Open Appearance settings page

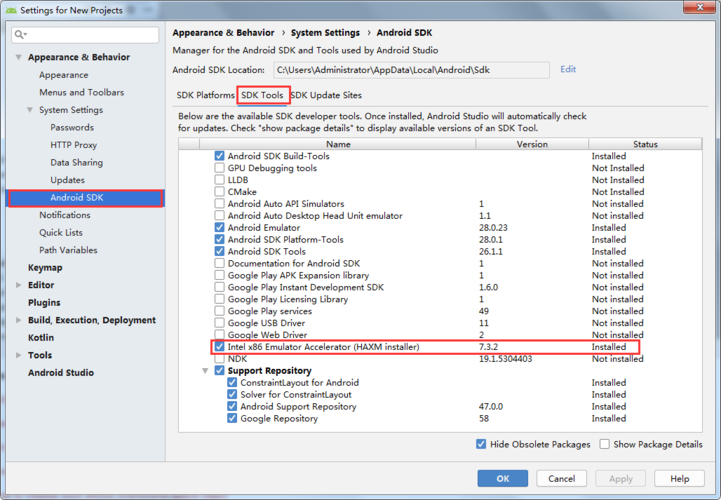[63, 75]
